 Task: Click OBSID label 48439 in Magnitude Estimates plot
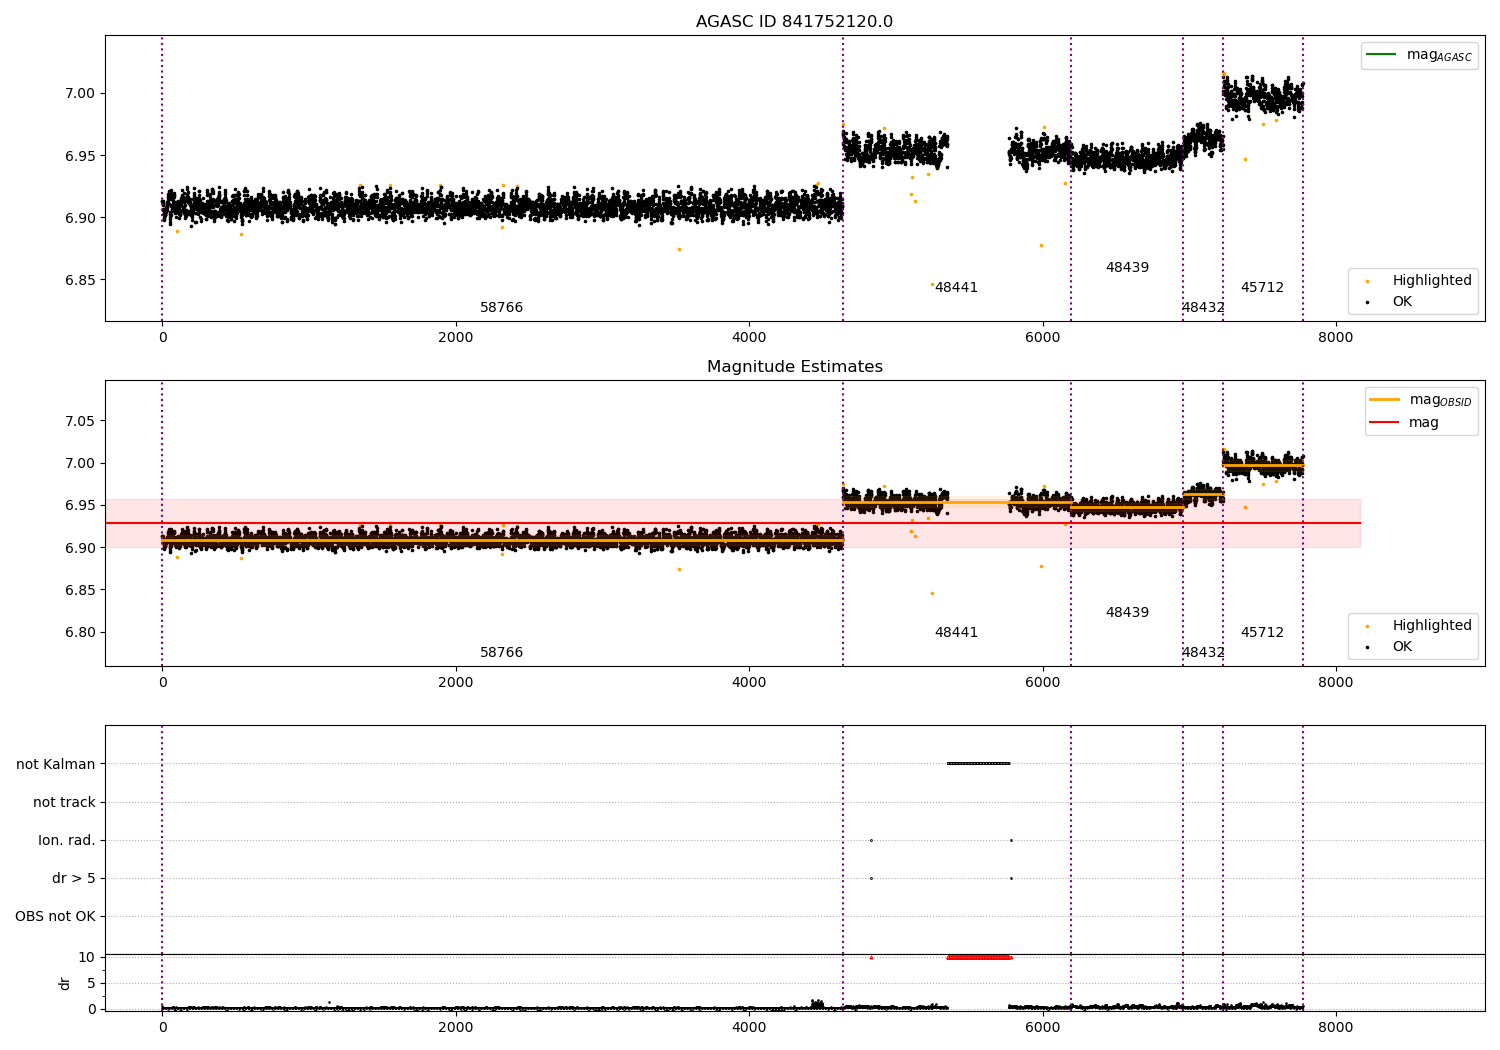click(x=1127, y=613)
